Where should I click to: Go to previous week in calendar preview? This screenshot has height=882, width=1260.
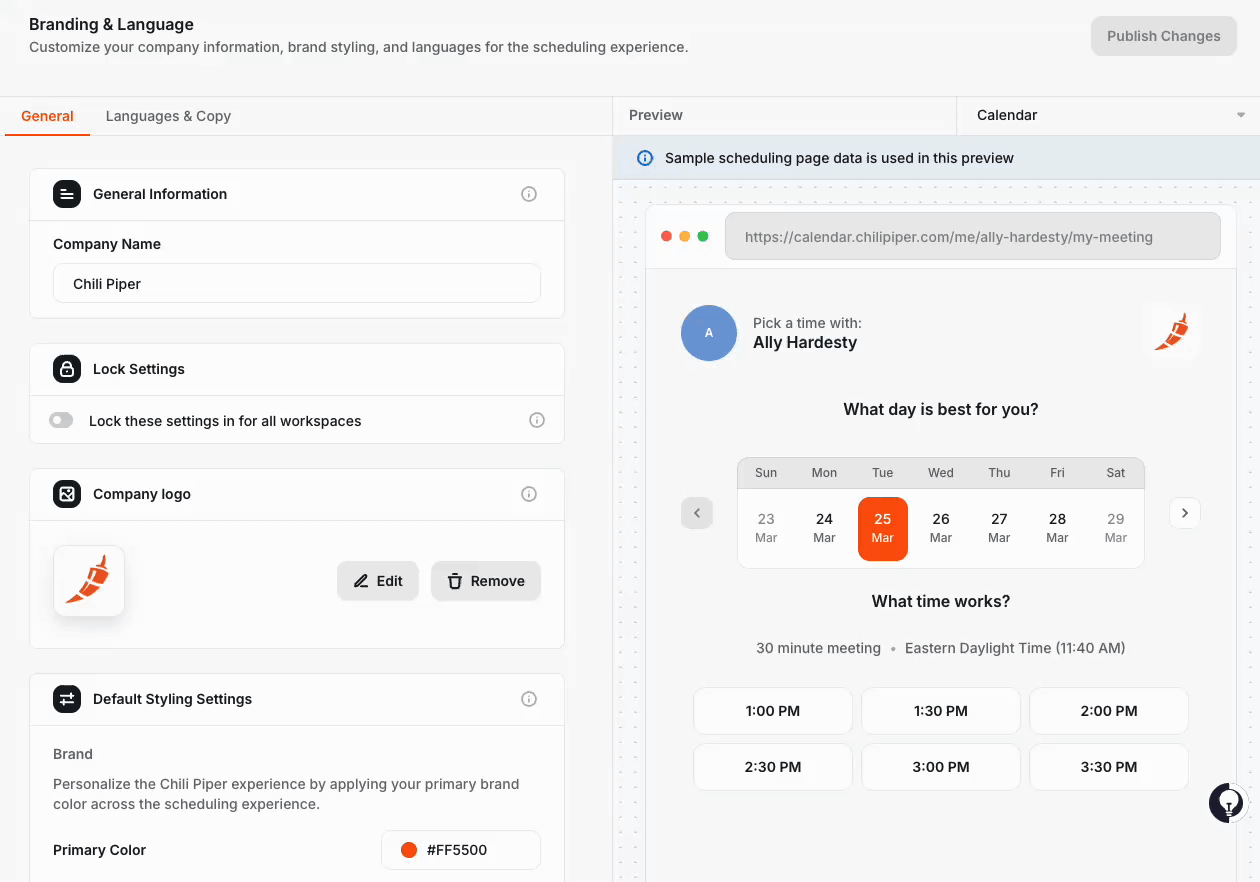click(x=697, y=513)
